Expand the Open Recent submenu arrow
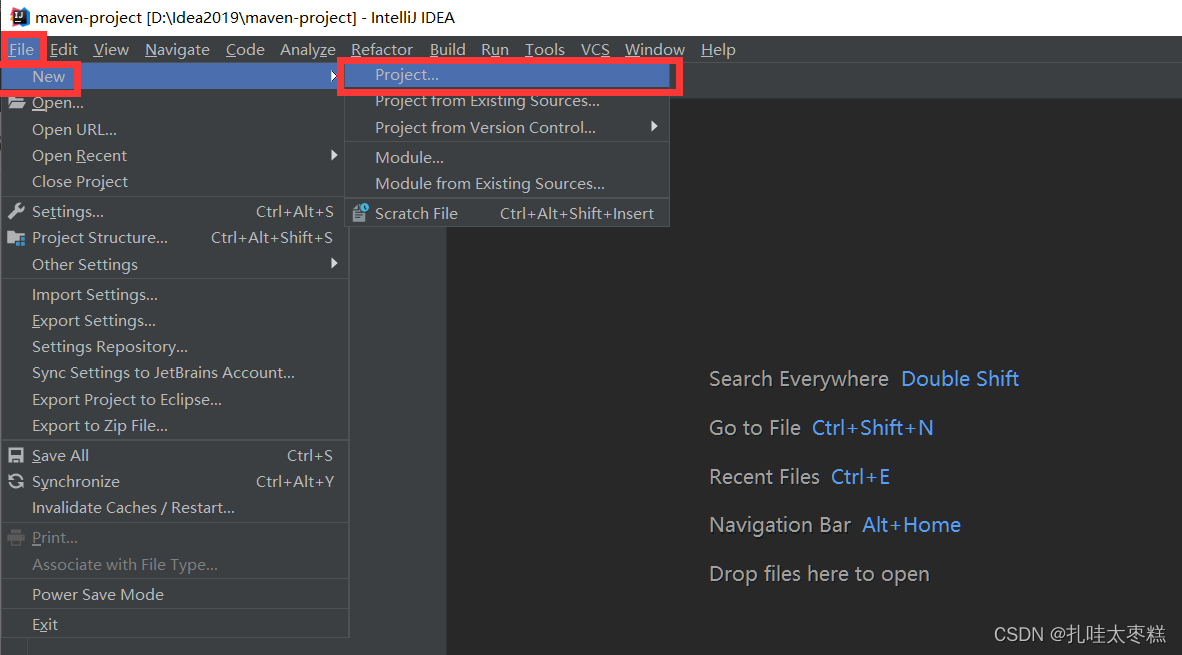Image resolution: width=1182 pixels, height=655 pixels. 334,155
